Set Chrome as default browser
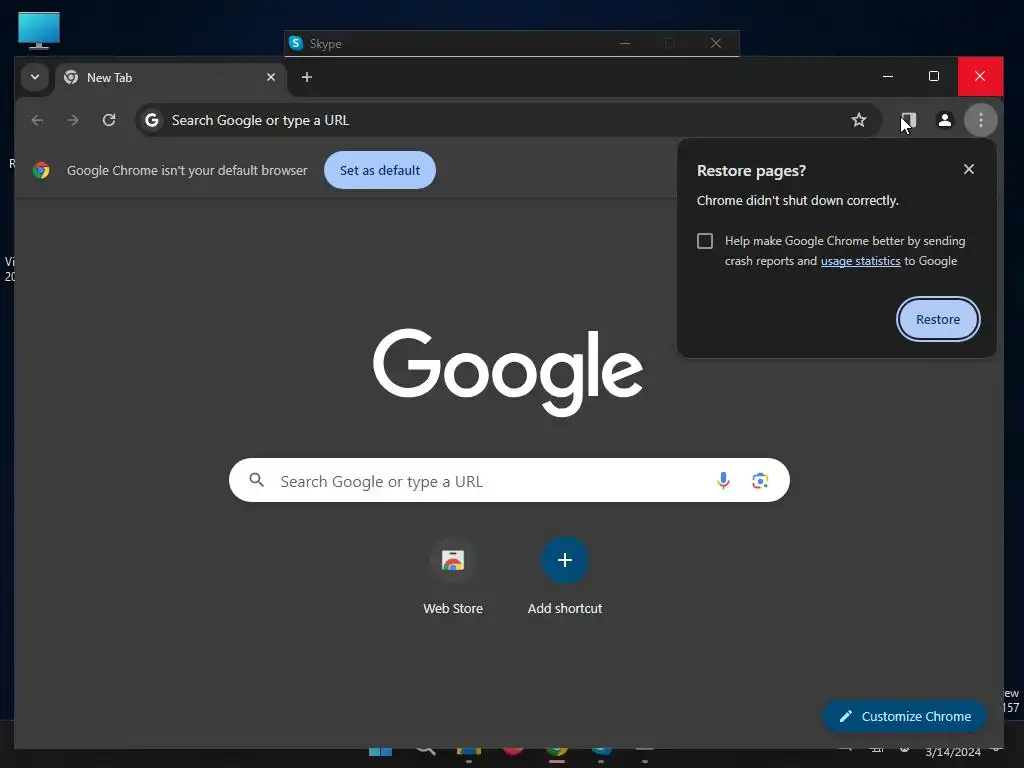The height and width of the screenshot is (768, 1024). tap(380, 170)
